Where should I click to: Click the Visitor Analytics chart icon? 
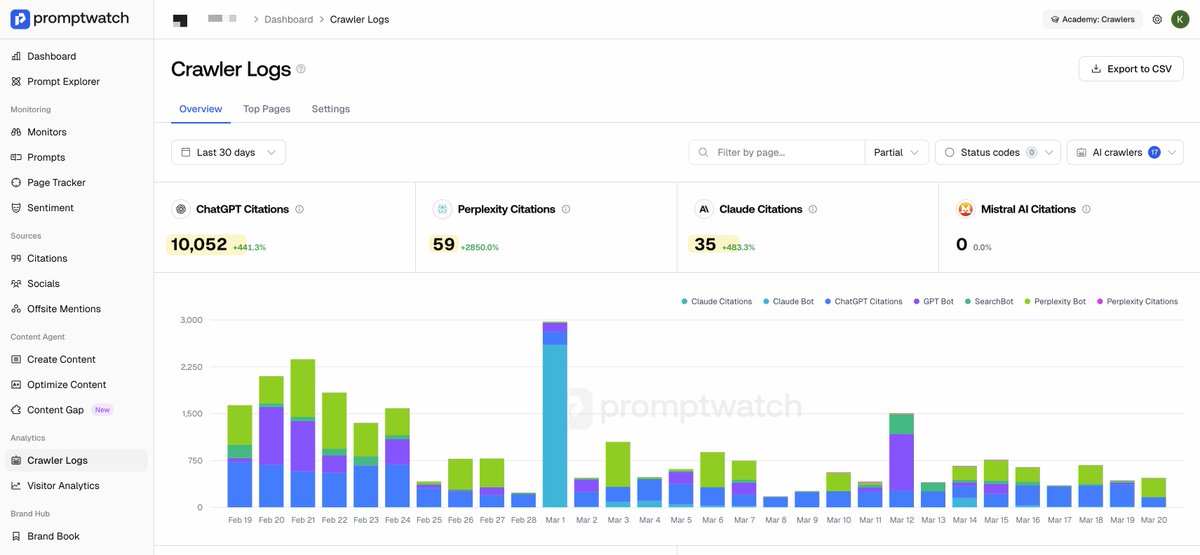tap(16, 485)
